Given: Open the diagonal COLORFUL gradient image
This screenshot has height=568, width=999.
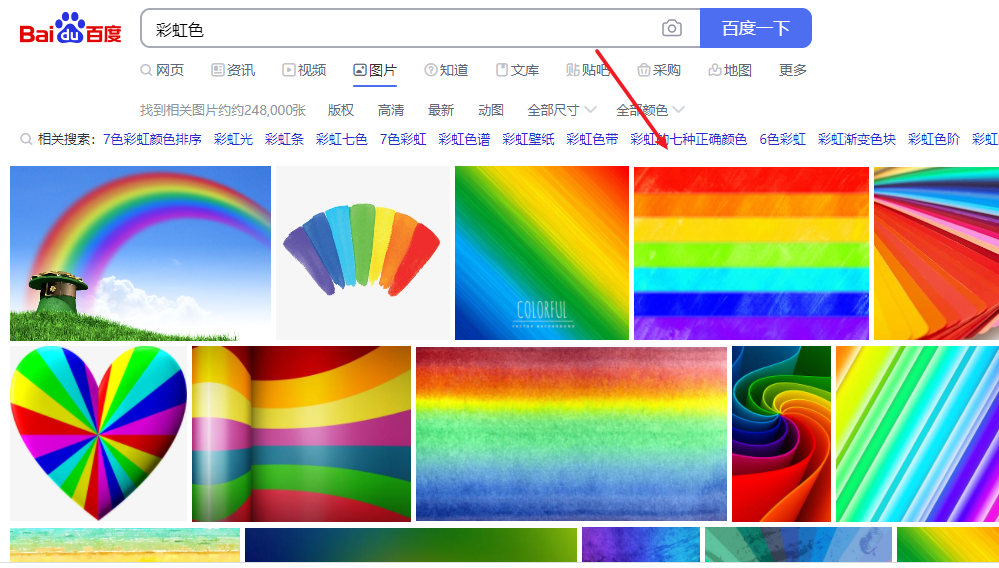Looking at the screenshot, I should [542, 253].
